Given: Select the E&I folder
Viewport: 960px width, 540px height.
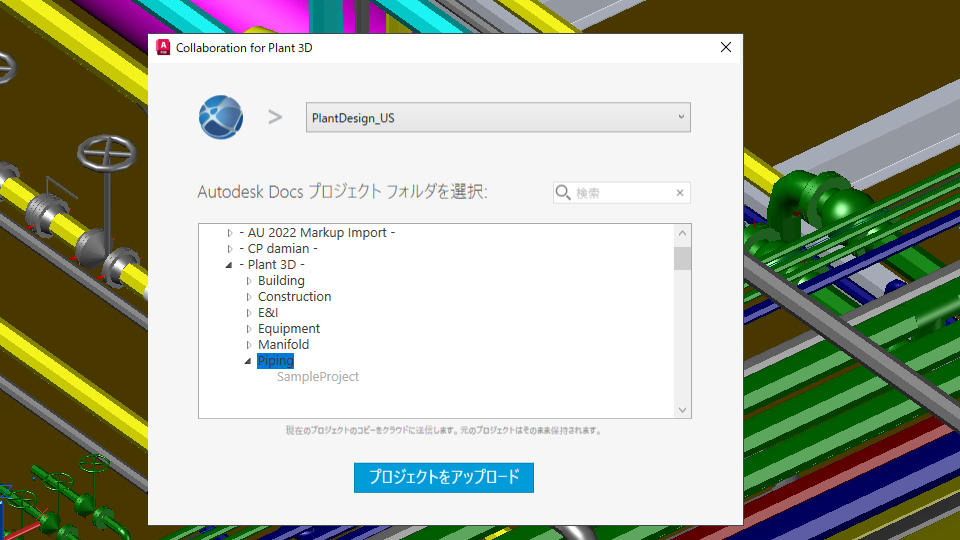Looking at the screenshot, I should [268, 312].
